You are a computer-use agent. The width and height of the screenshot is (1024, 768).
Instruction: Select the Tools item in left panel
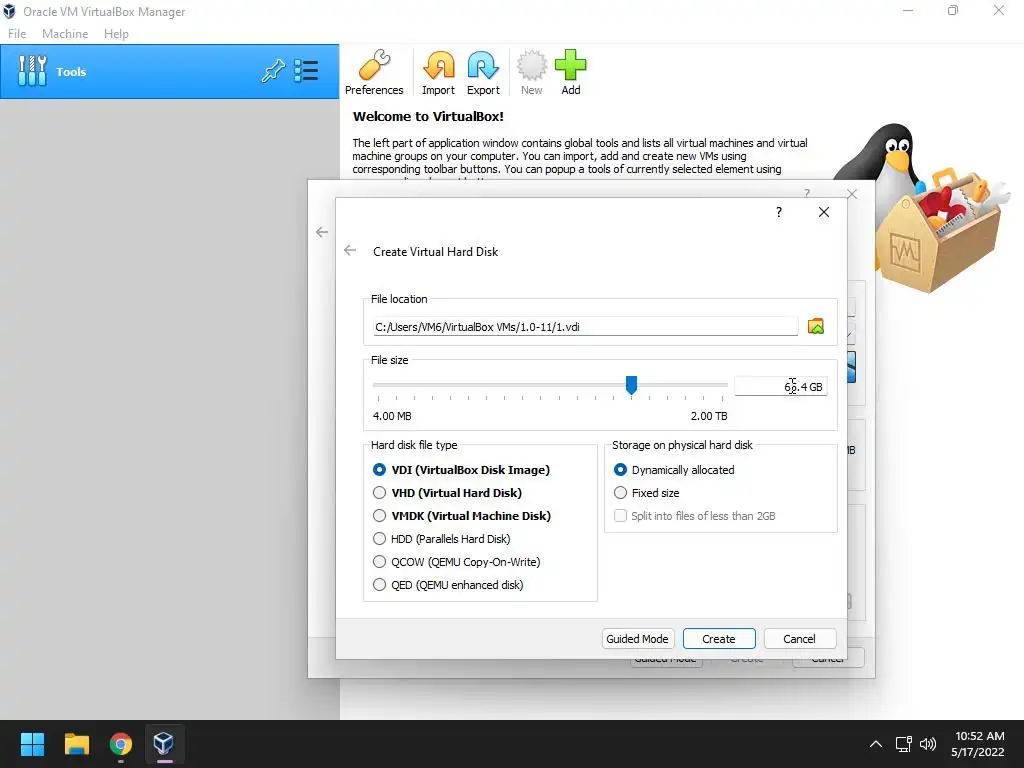click(170, 72)
